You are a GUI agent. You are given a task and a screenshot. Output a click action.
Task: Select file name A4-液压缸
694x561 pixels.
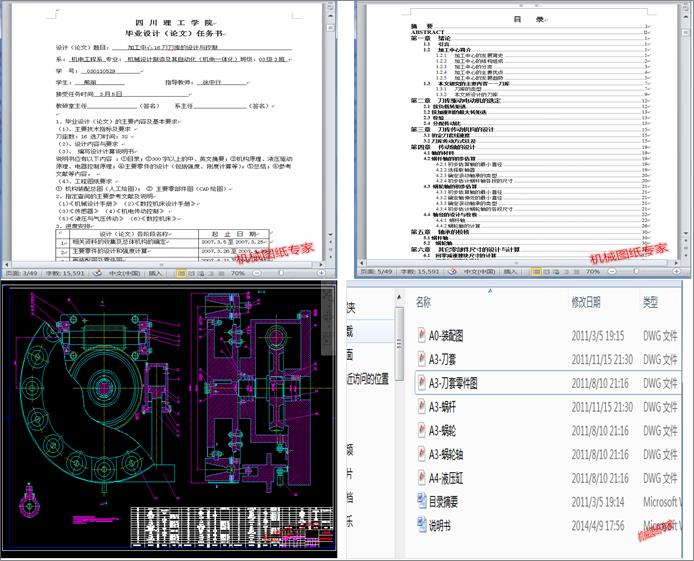[446, 479]
